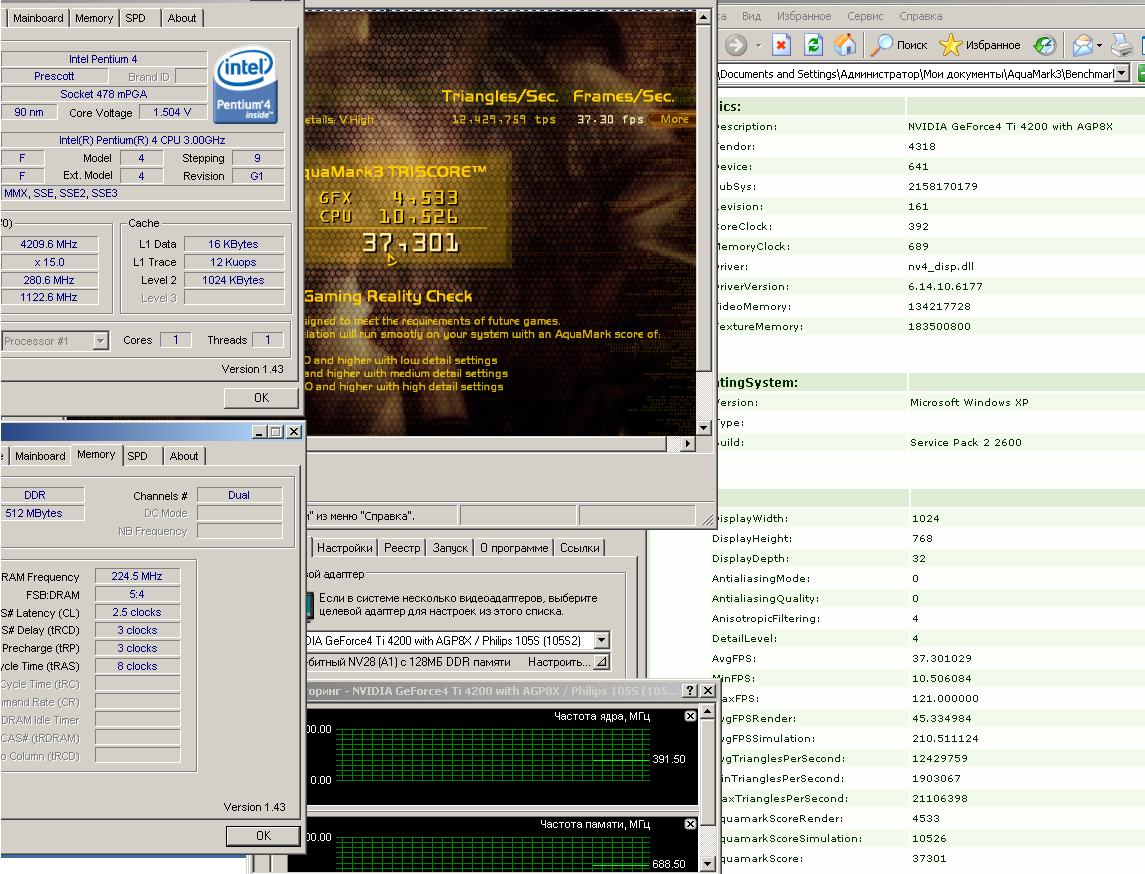Viewport: 1145px width, 874px height.
Task: Click the 224.5 MHz DRAM frequency value
Action: [x=137, y=576]
